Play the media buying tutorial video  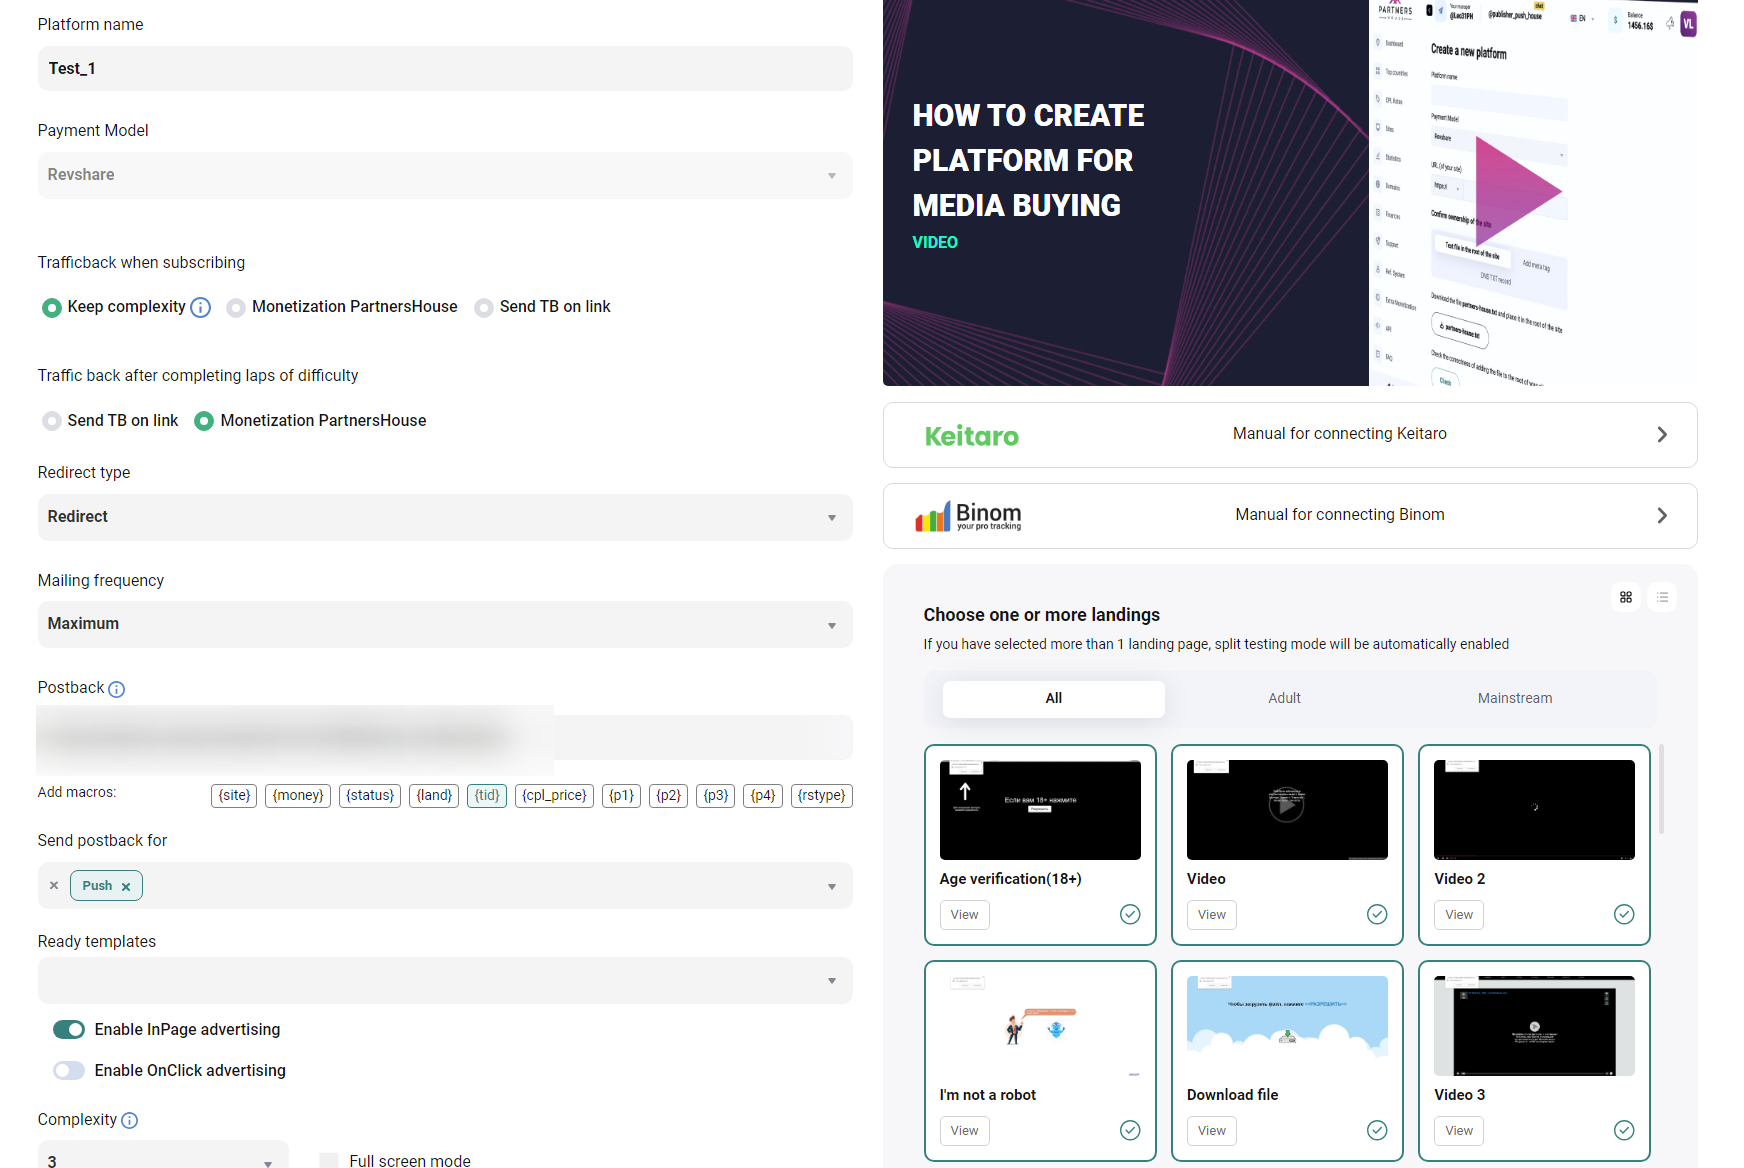tap(1517, 191)
